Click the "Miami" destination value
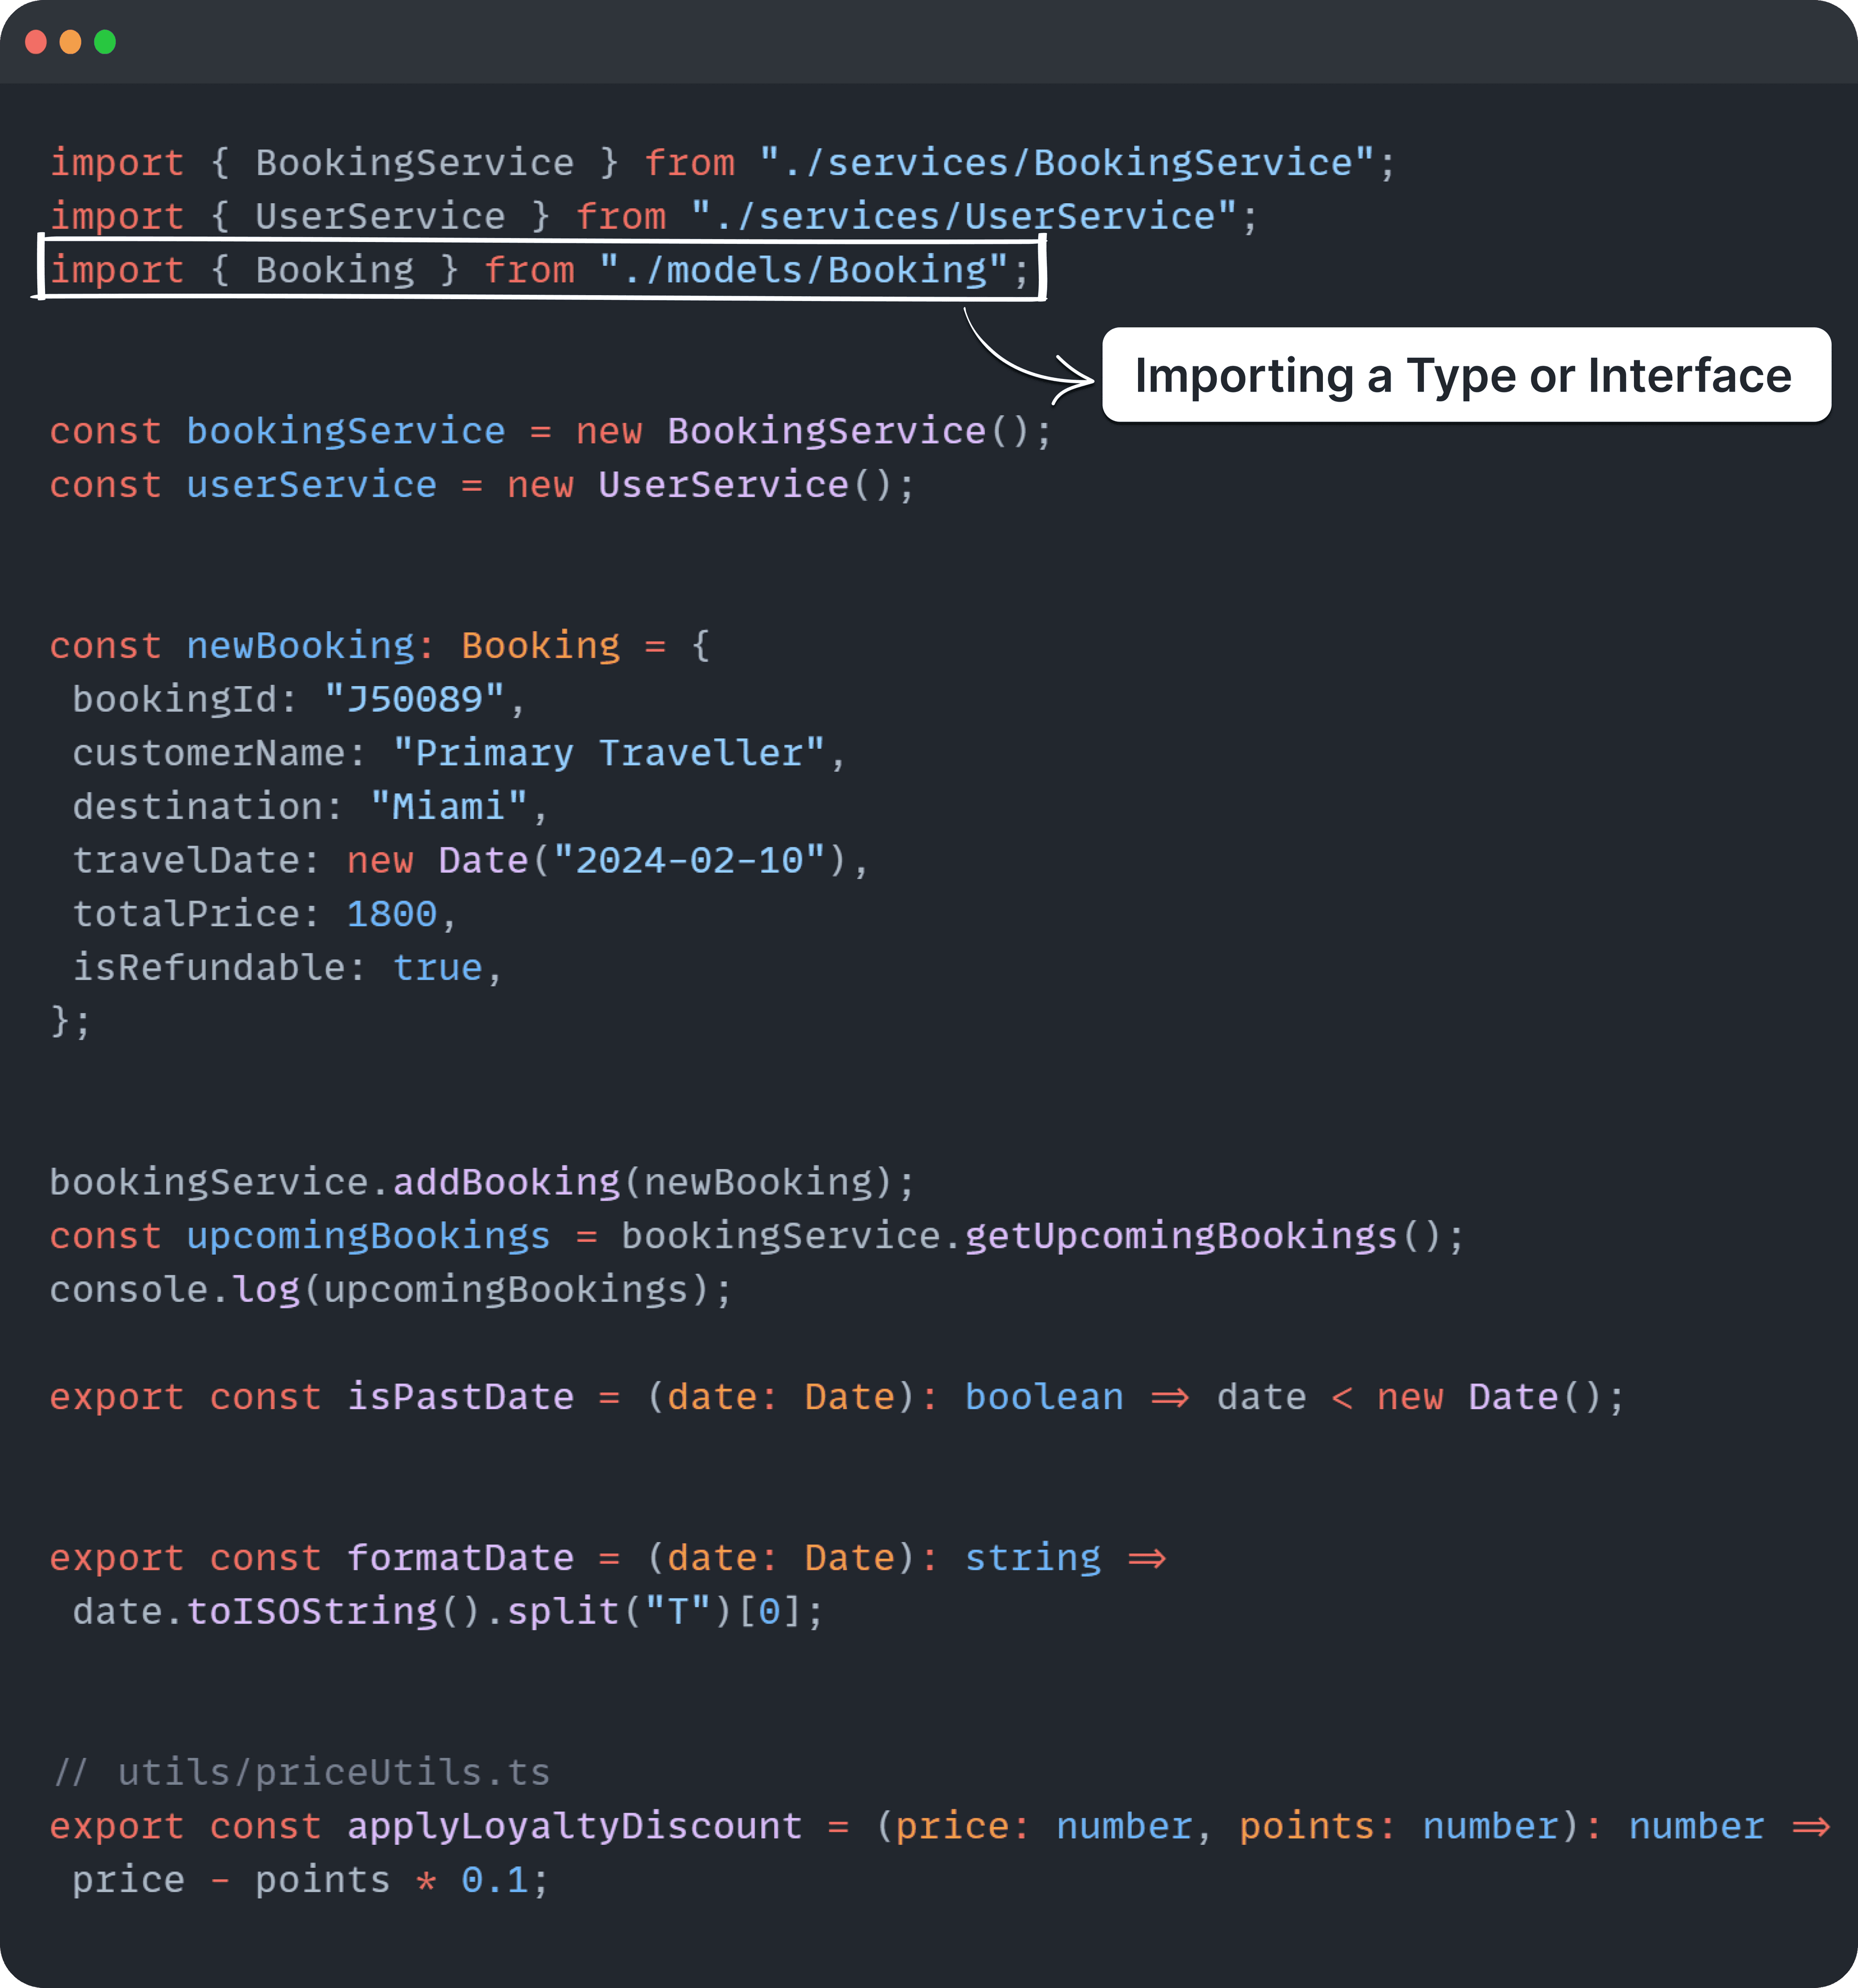 [x=449, y=807]
